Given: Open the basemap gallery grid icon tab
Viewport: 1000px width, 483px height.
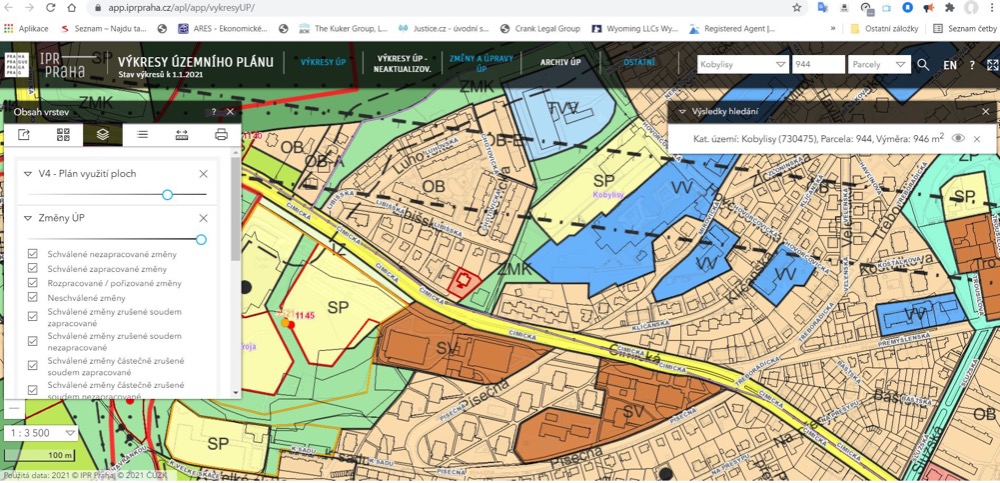Looking at the screenshot, I should 63,135.
